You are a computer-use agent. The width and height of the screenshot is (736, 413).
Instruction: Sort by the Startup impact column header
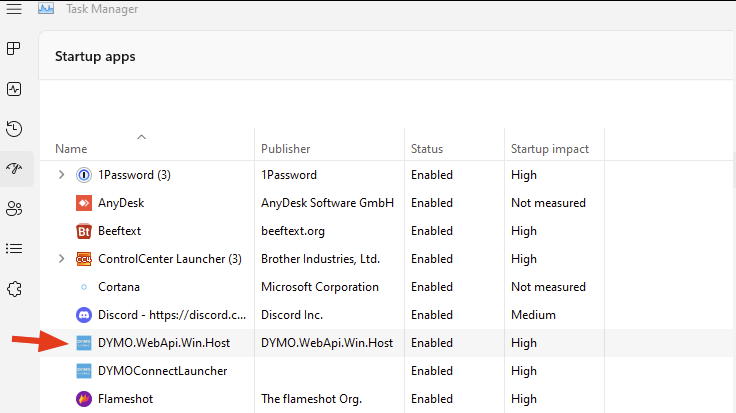pos(550,149)
